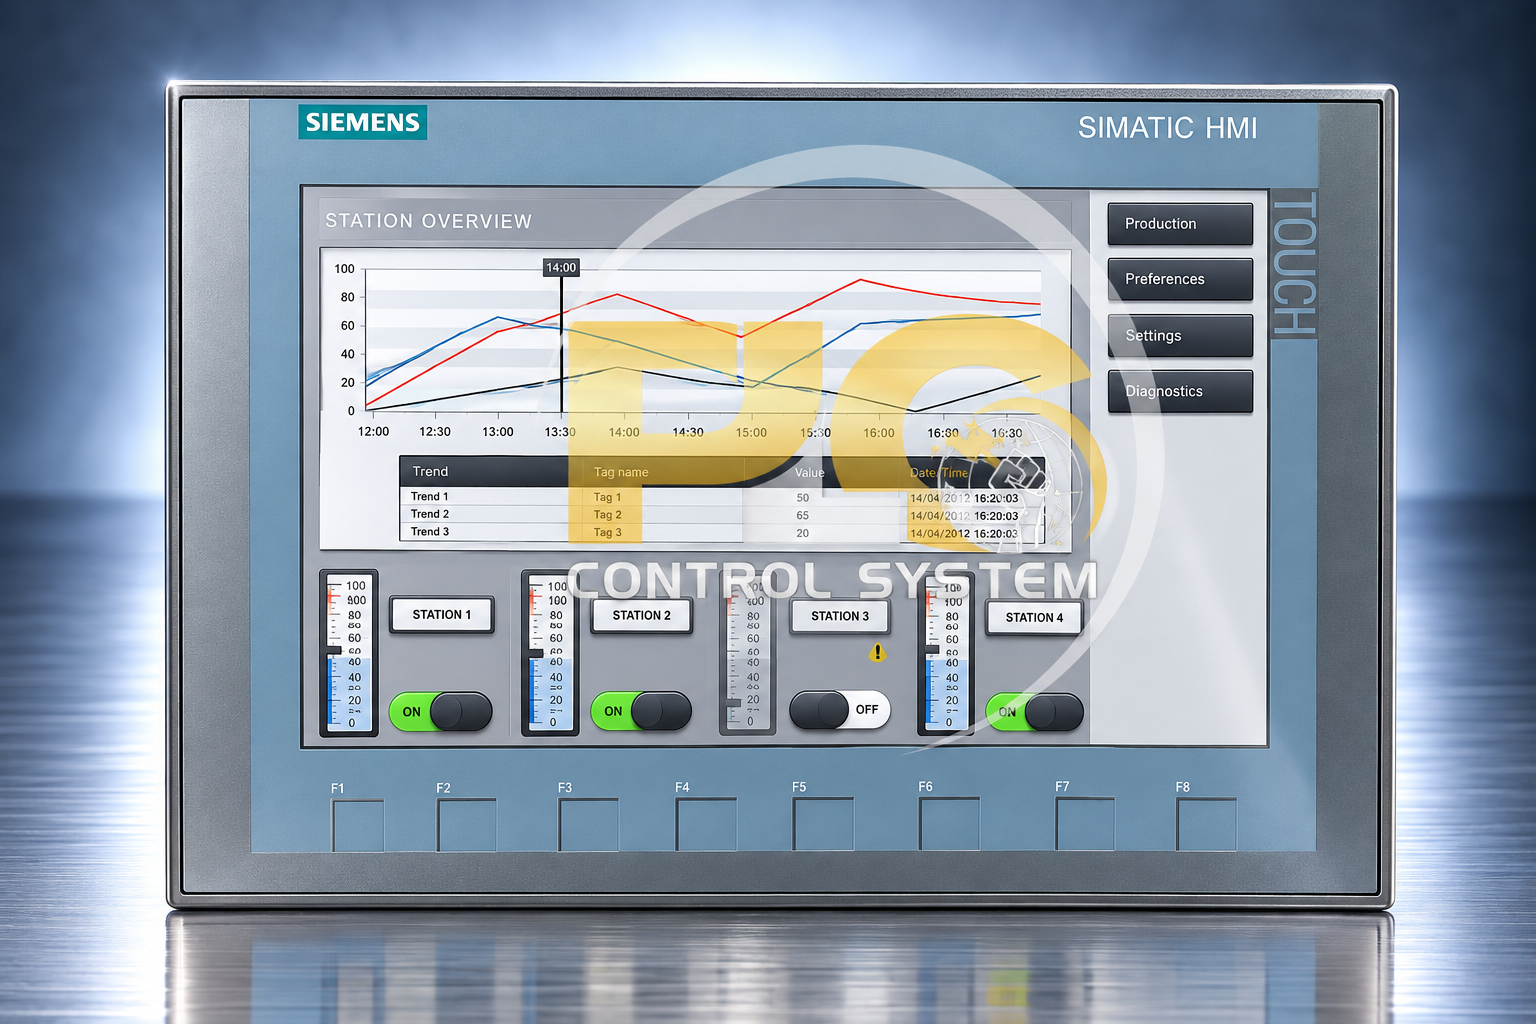Click the Trend column header

(430, 472)
